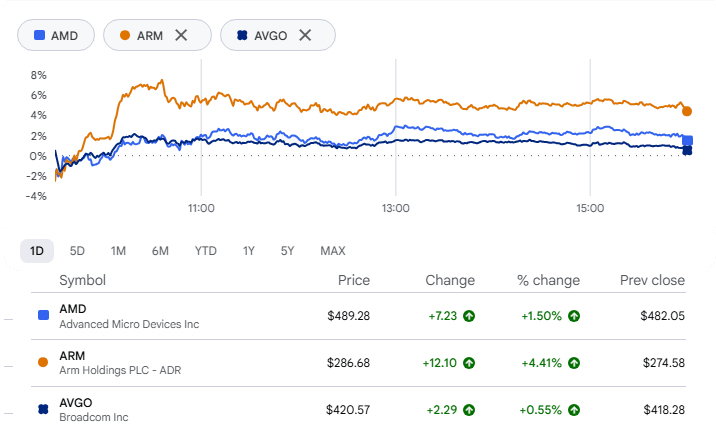Open the AMD symbol link in table
716x445 pixels.
pos(73,309)
